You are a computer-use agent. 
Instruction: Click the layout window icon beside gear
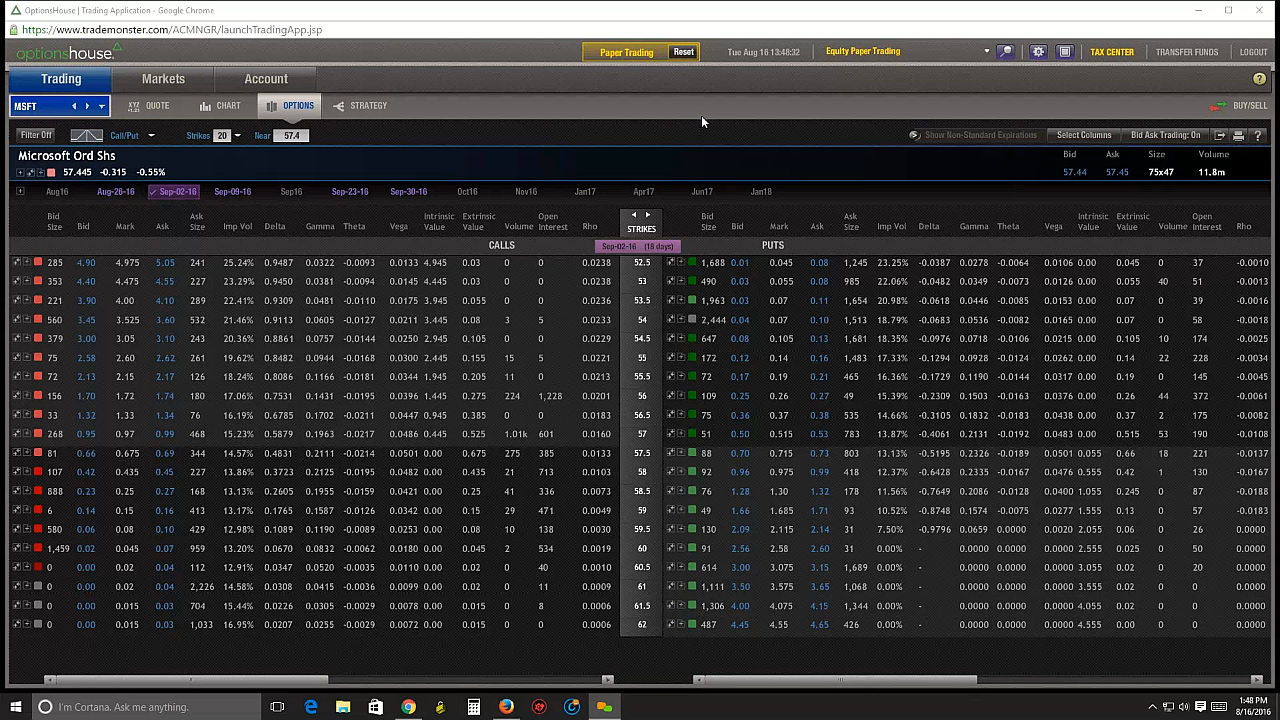point(1065,52)
